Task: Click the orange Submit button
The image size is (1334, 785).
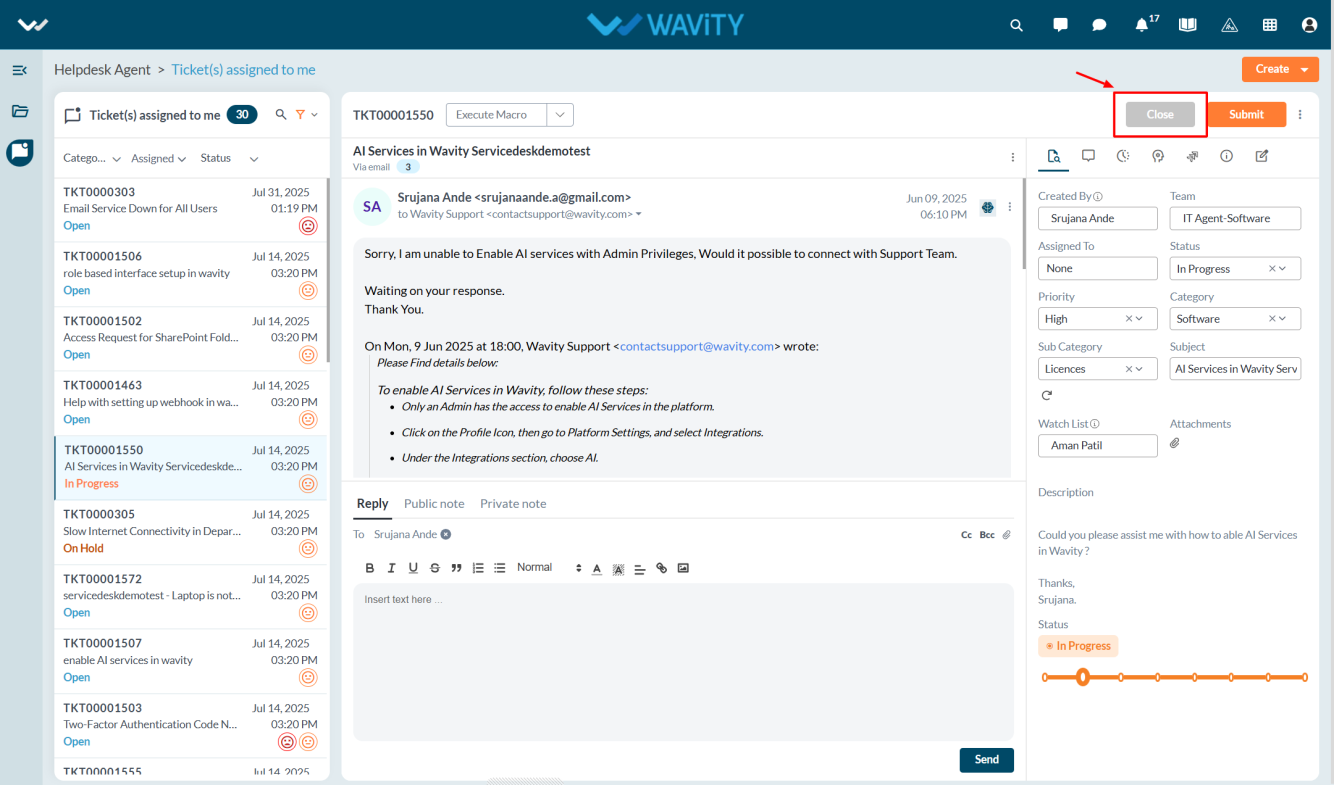Action: (1246, 114)
